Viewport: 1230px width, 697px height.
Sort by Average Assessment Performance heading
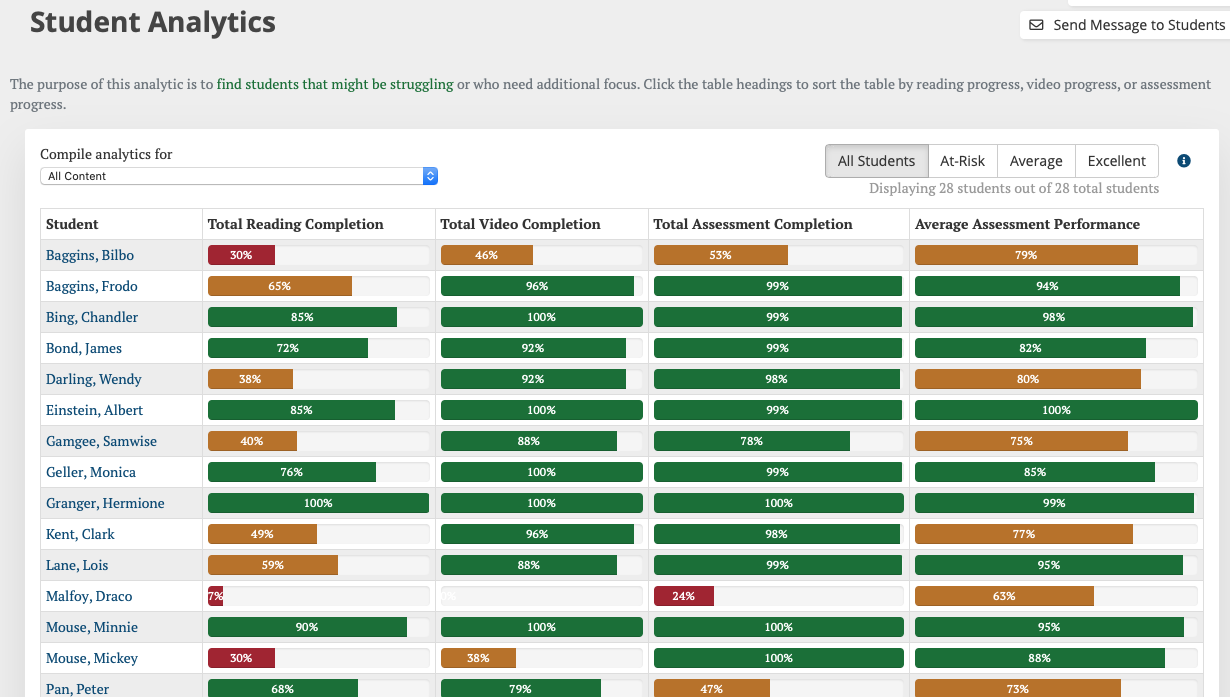point(1027,224)
